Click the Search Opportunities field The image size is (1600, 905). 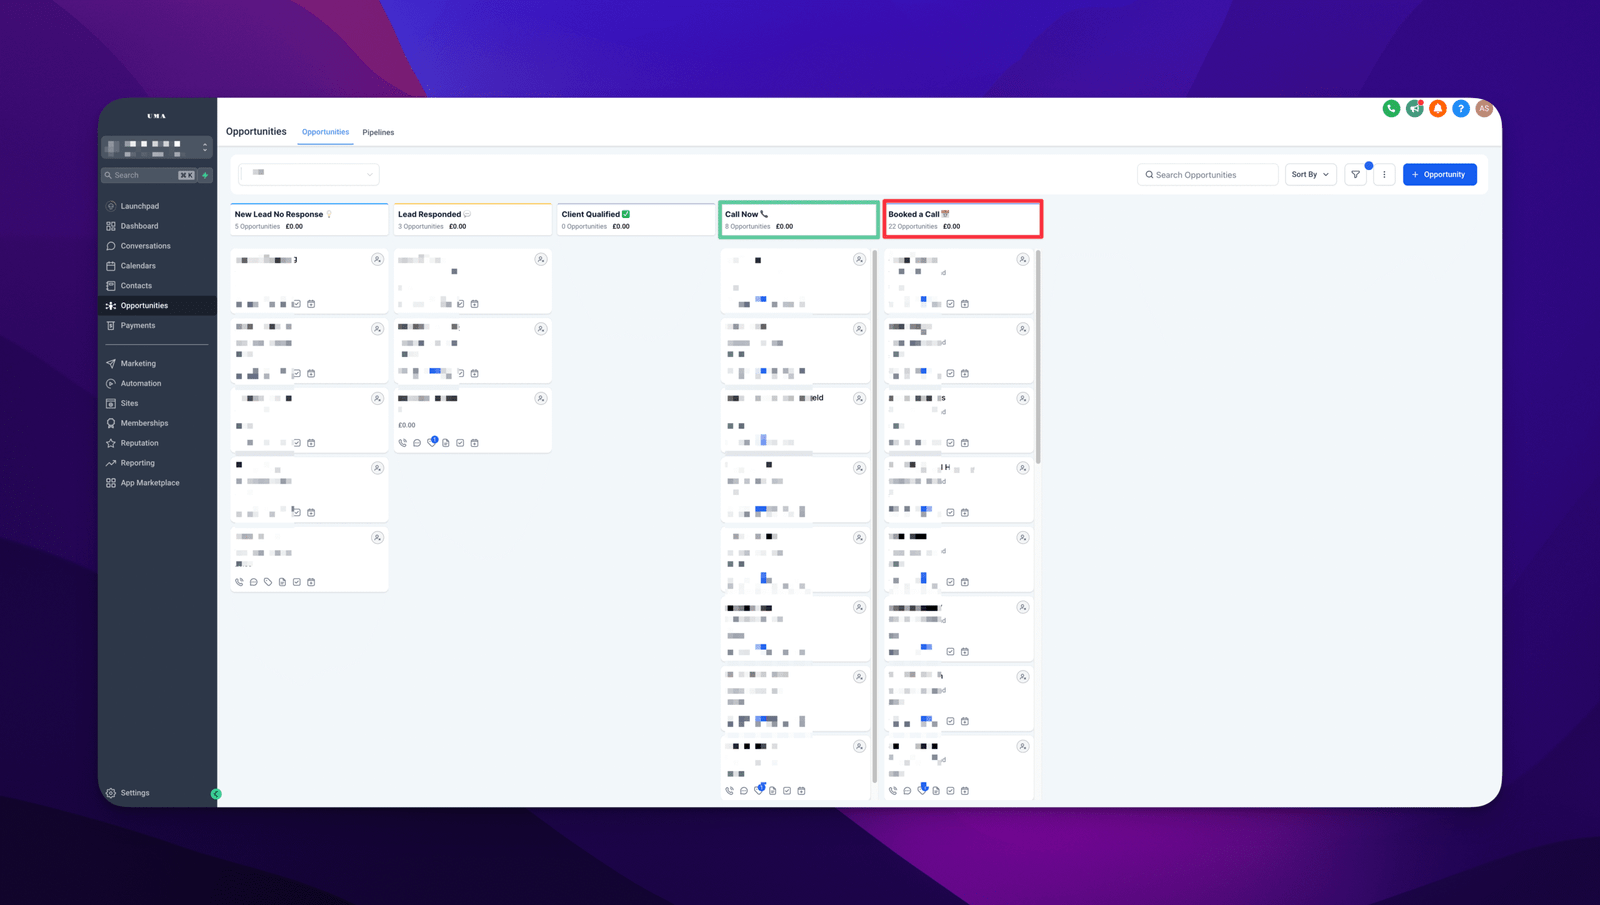pyautogui.click(x=1208, y=175)
